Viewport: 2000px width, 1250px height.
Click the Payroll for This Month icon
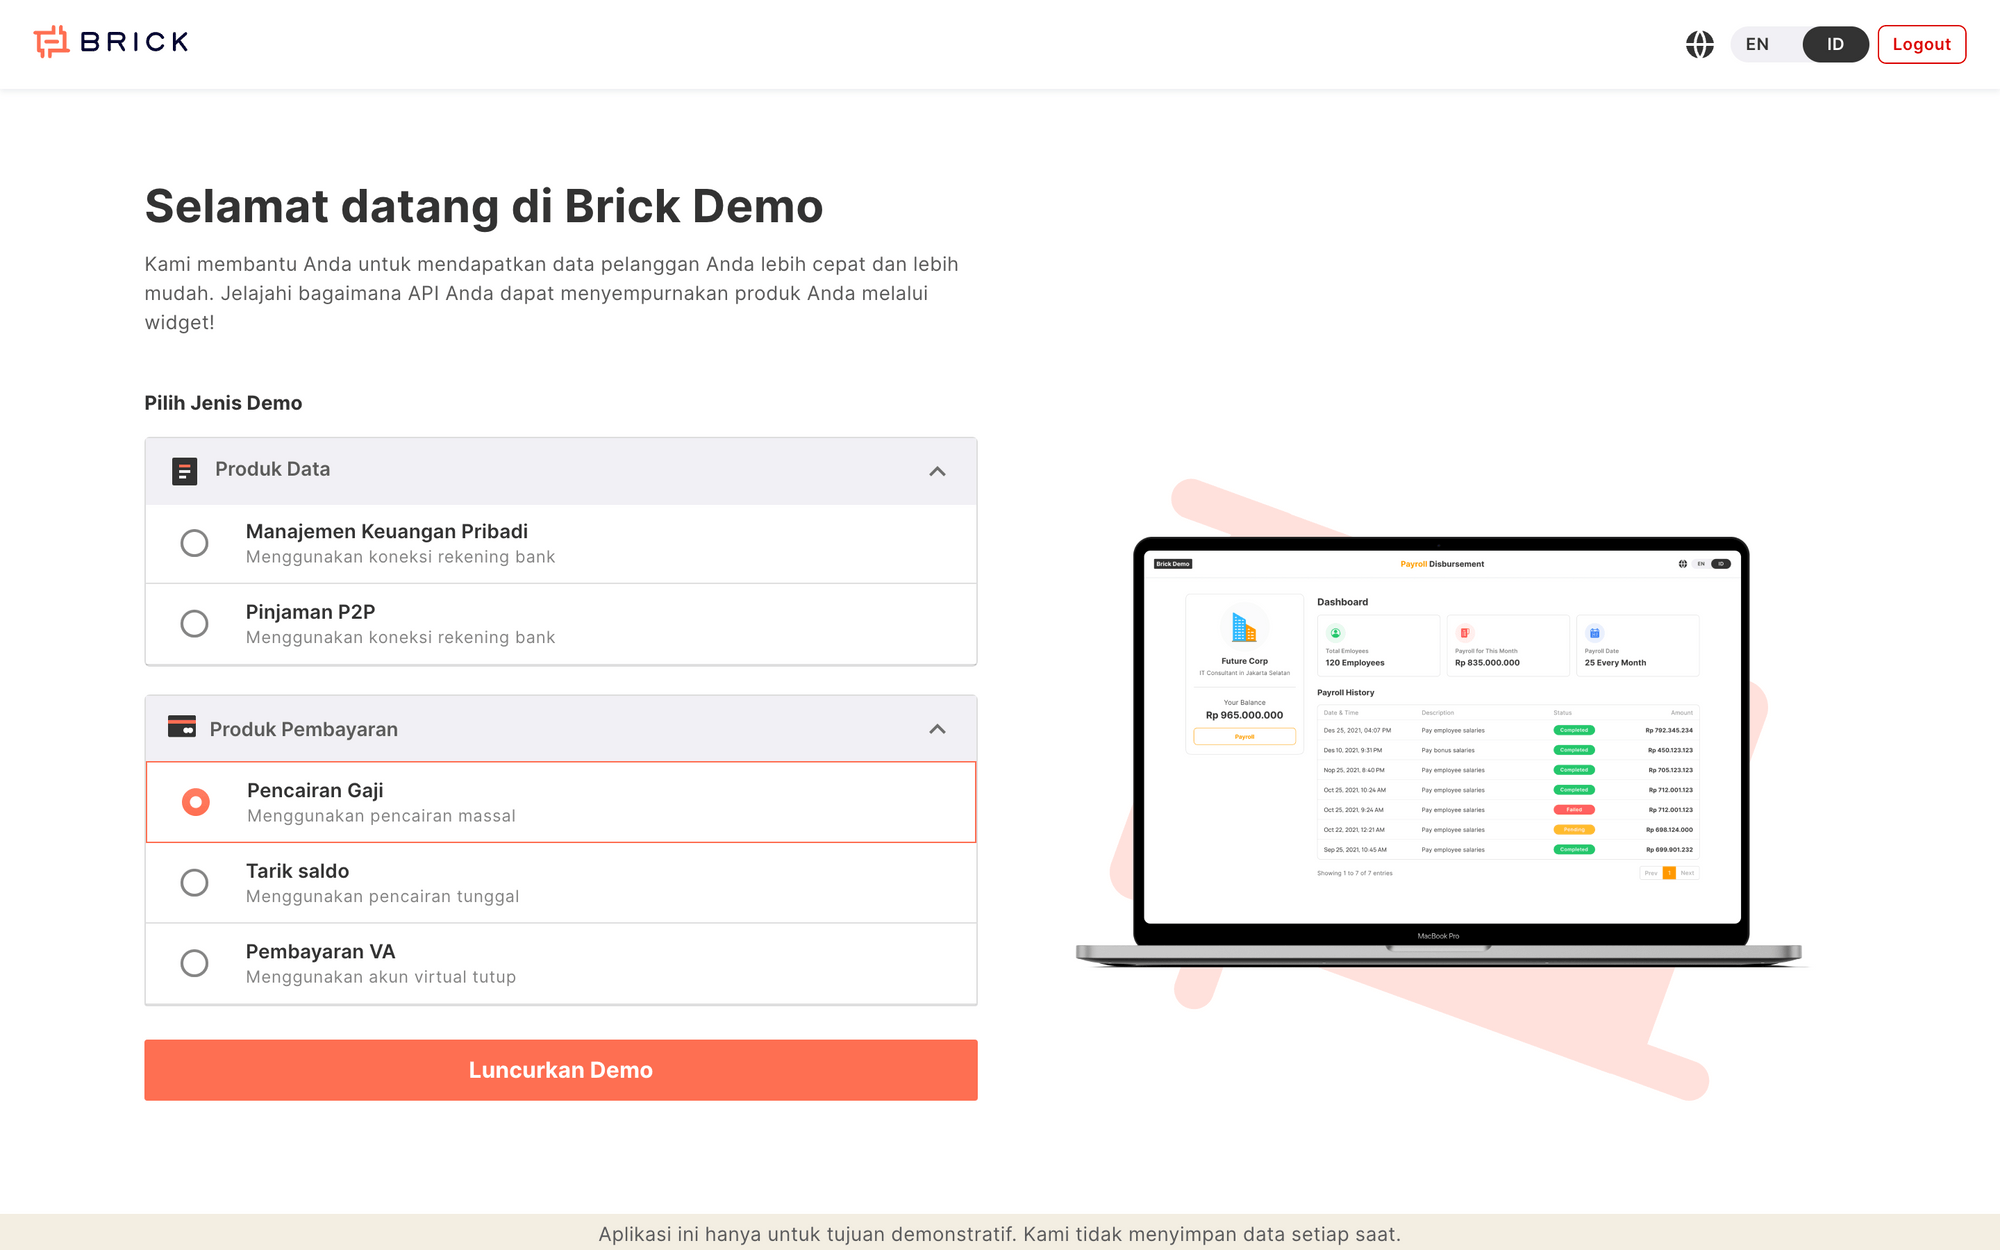tap(1464, 631)
